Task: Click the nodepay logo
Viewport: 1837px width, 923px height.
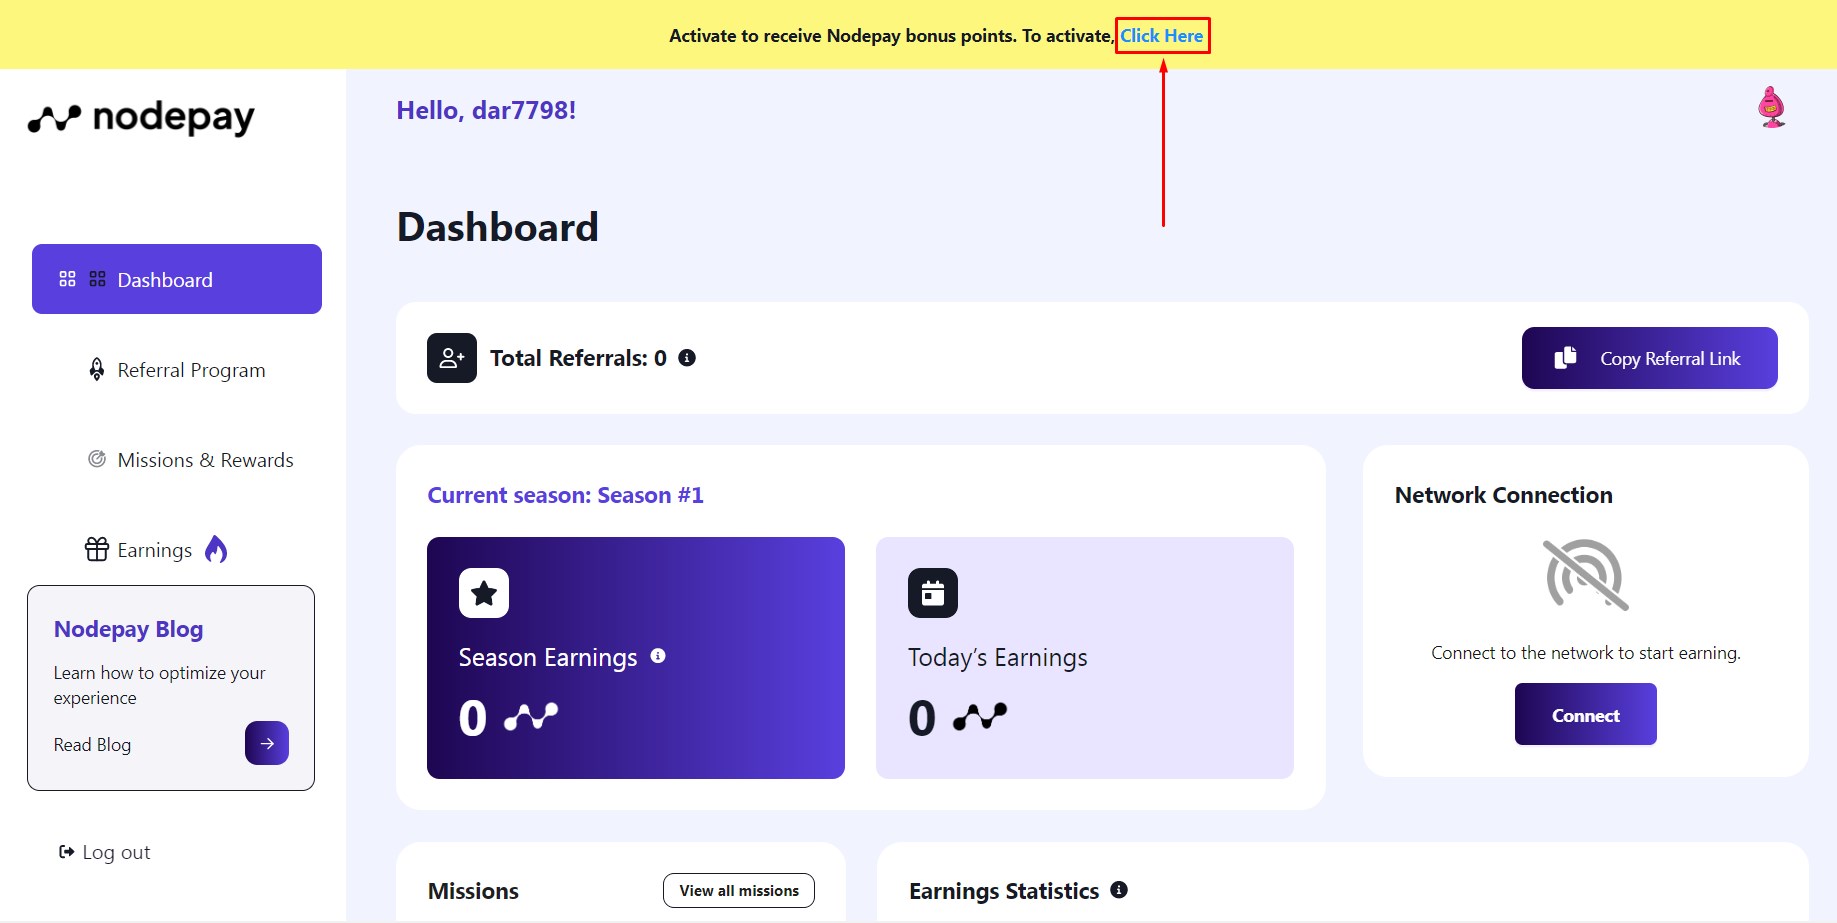Action: 141,118
